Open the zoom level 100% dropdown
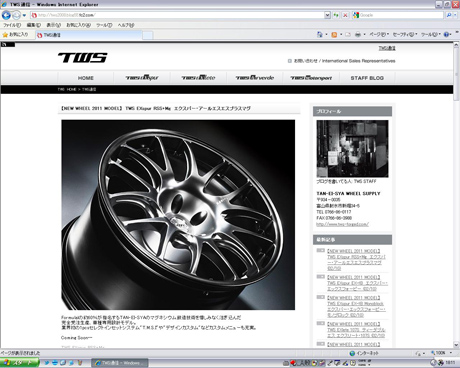 pos(442,353)
